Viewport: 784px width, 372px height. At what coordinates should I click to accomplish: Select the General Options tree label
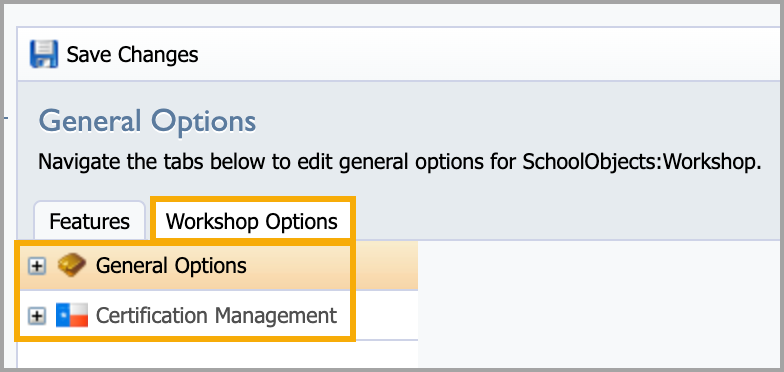click(171, 266)
